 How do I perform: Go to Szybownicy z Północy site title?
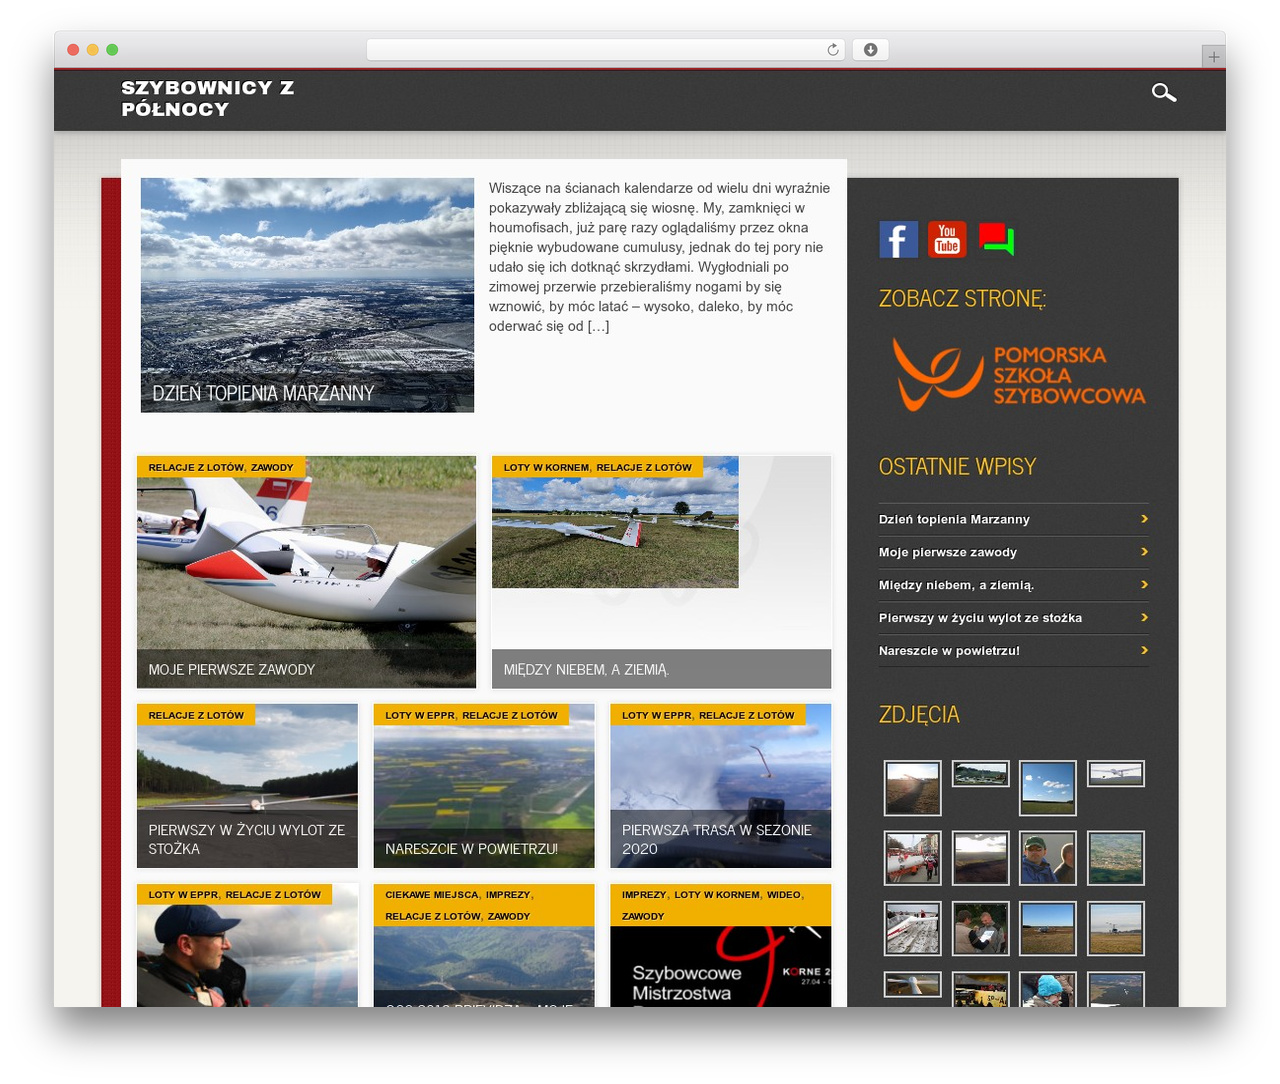(x=208, y=98)
